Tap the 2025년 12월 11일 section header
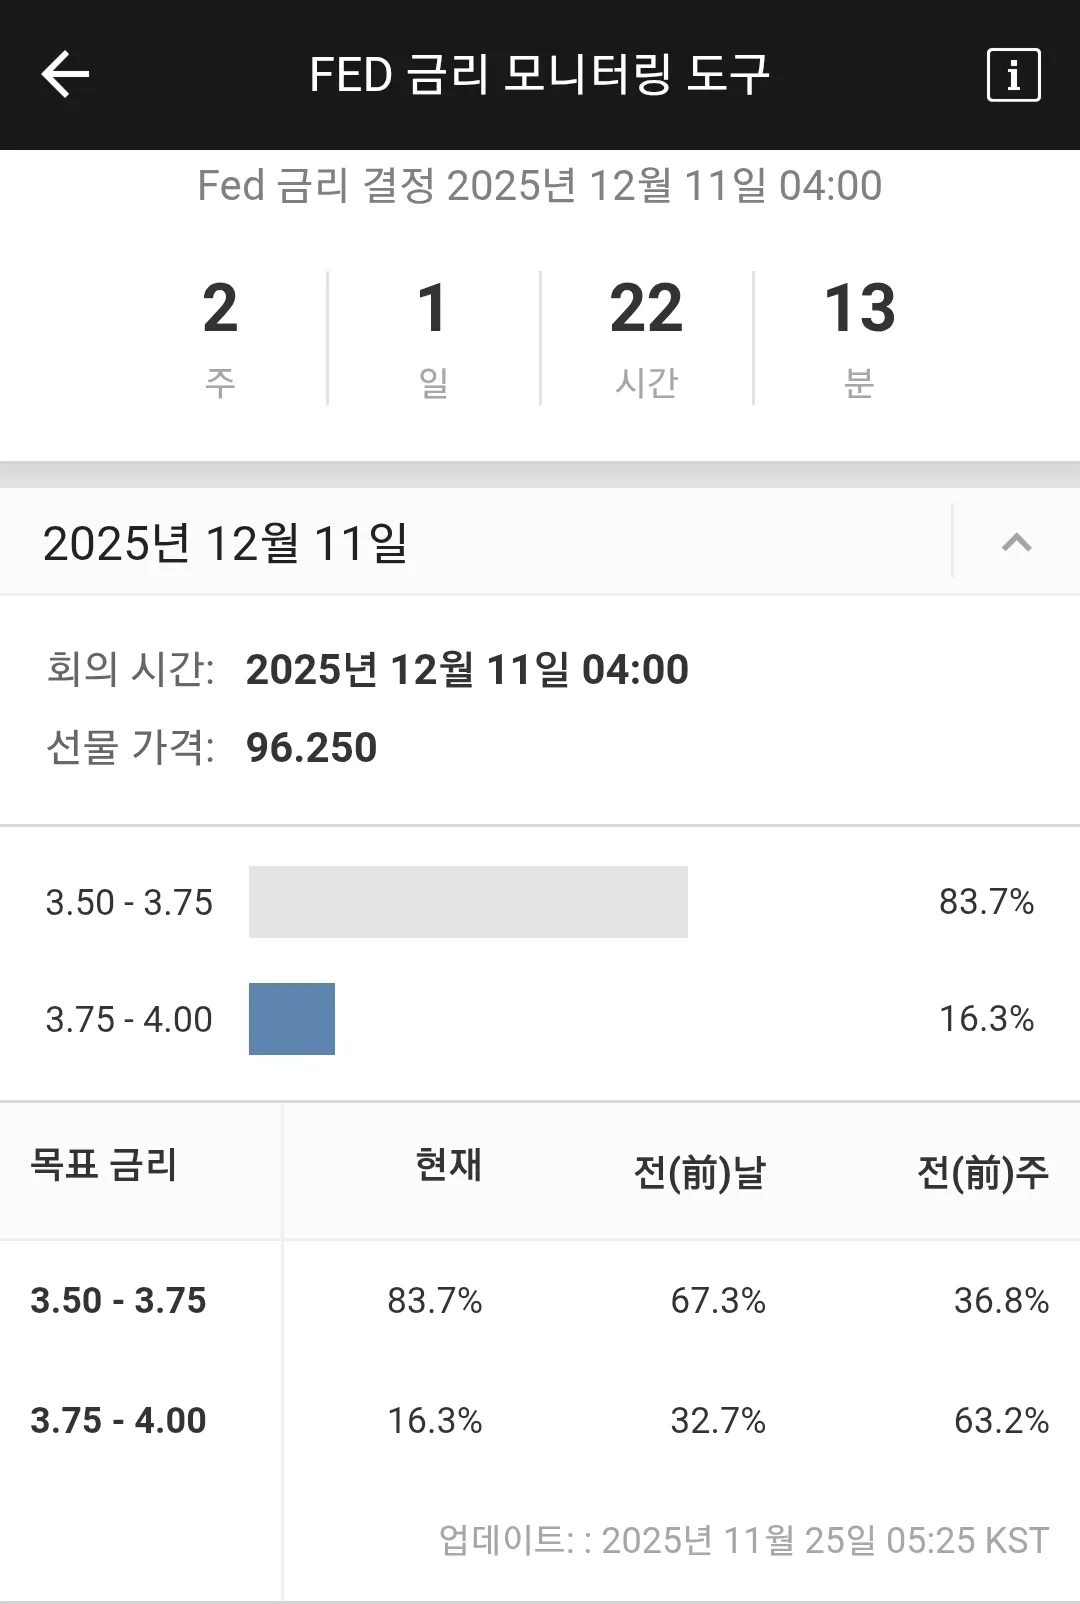 [226, 543]
